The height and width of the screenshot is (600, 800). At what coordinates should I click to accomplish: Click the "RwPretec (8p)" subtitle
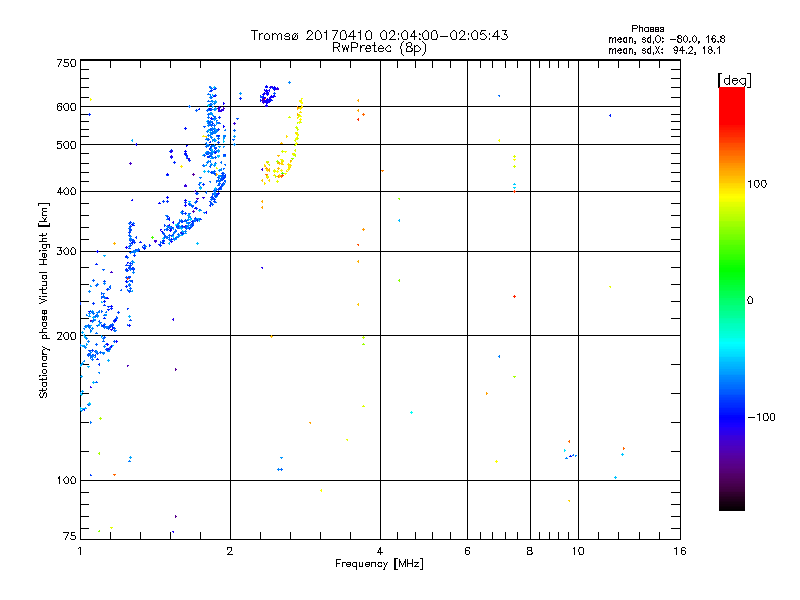379,48
